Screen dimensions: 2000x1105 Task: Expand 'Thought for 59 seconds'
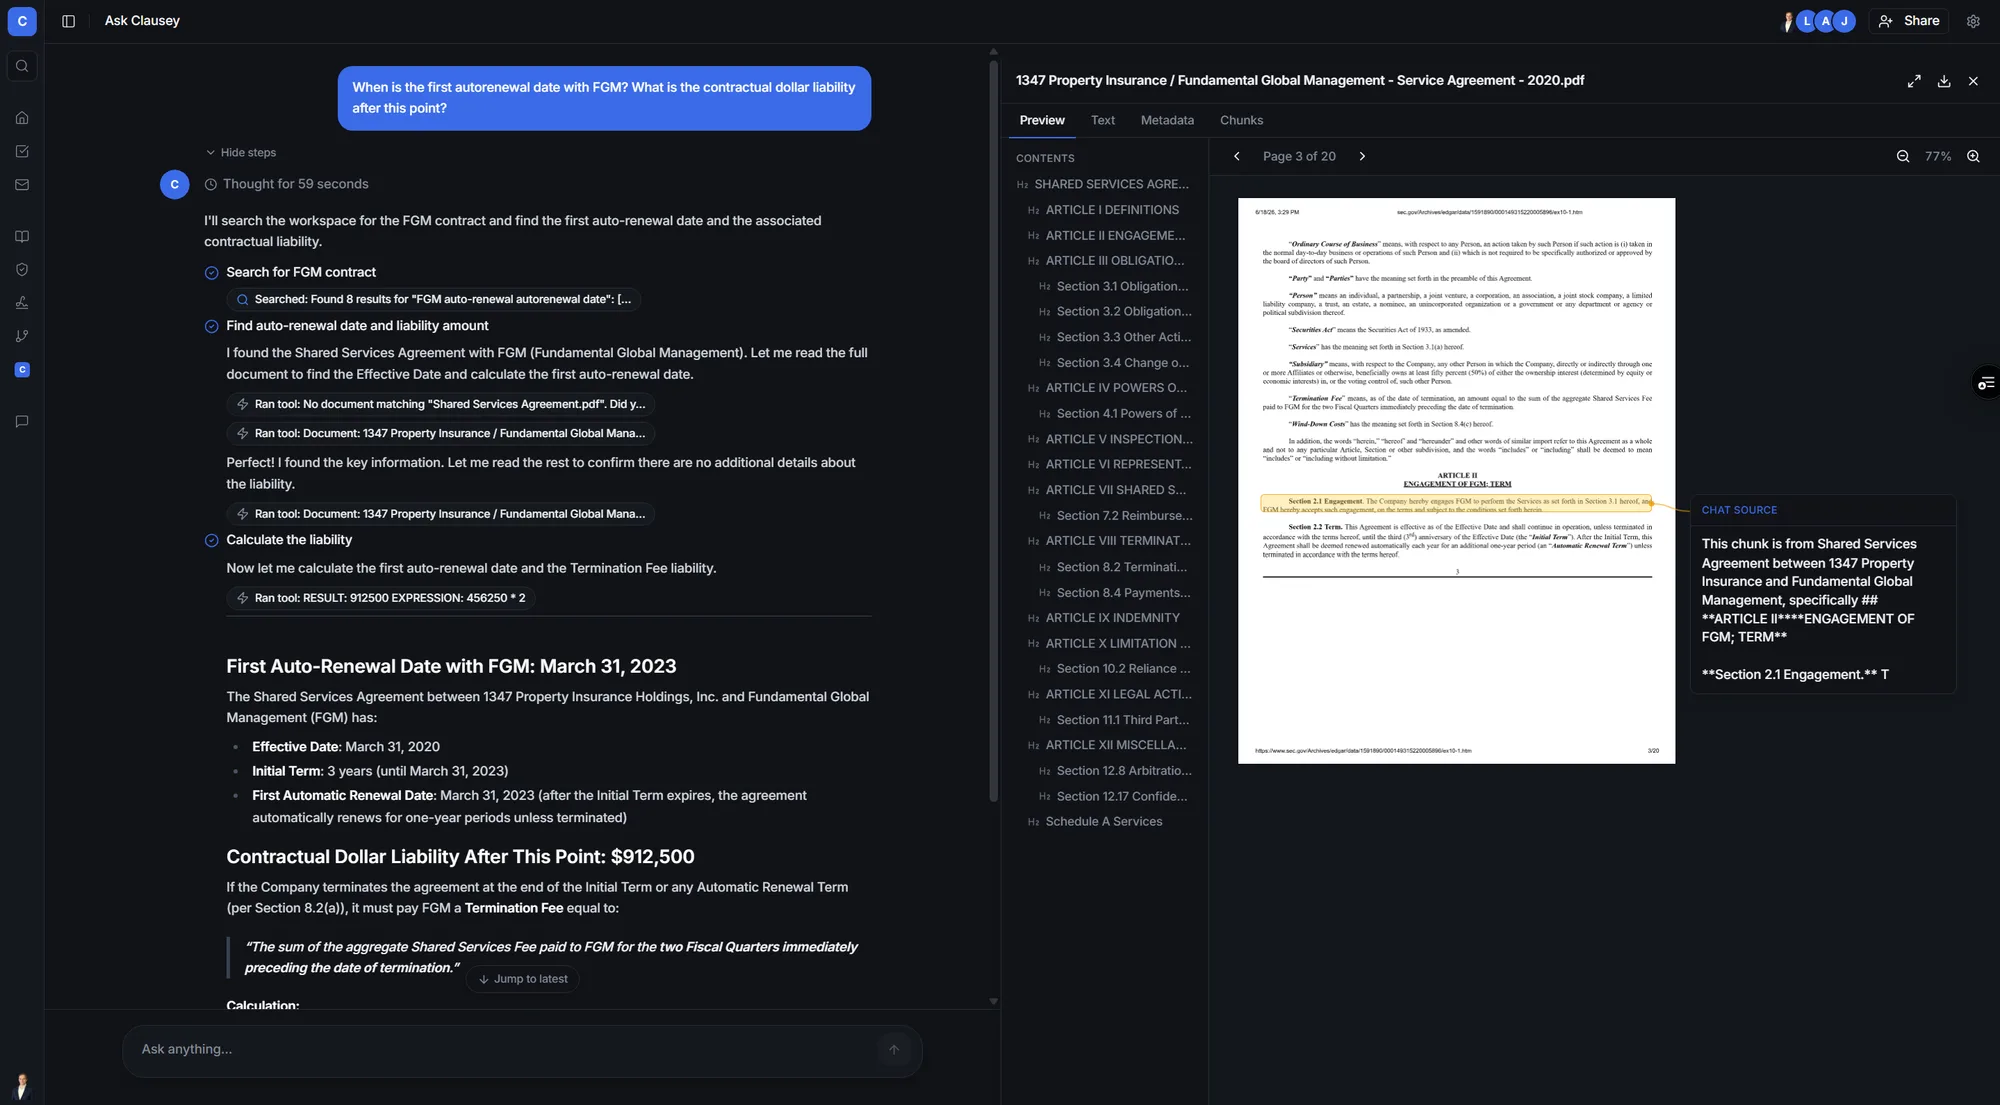[x=286, y=184]
